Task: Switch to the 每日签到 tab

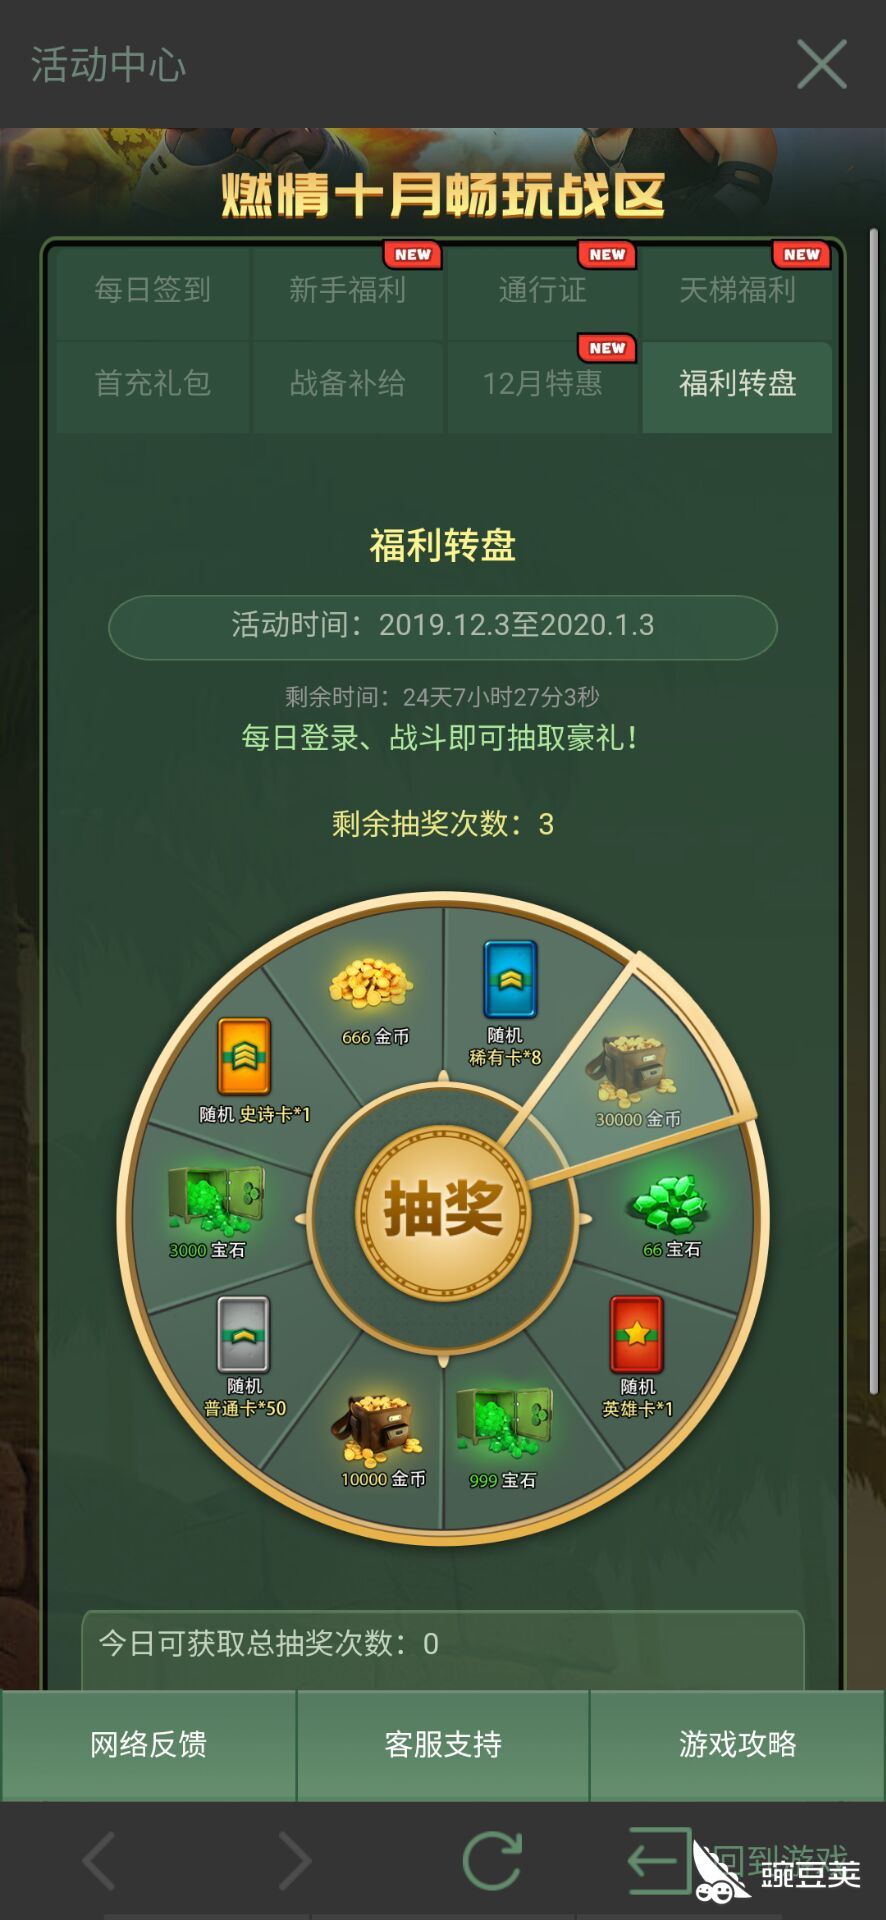Action: (x=153, y=290)
